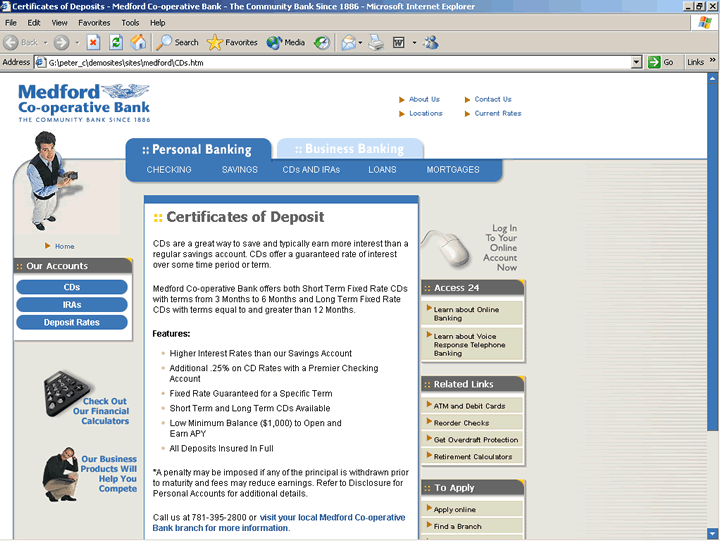Viewport: 720px width, 541px height.
Task: Expand the Edit with Word dropdown arrow
Action: tap(414, 43)
